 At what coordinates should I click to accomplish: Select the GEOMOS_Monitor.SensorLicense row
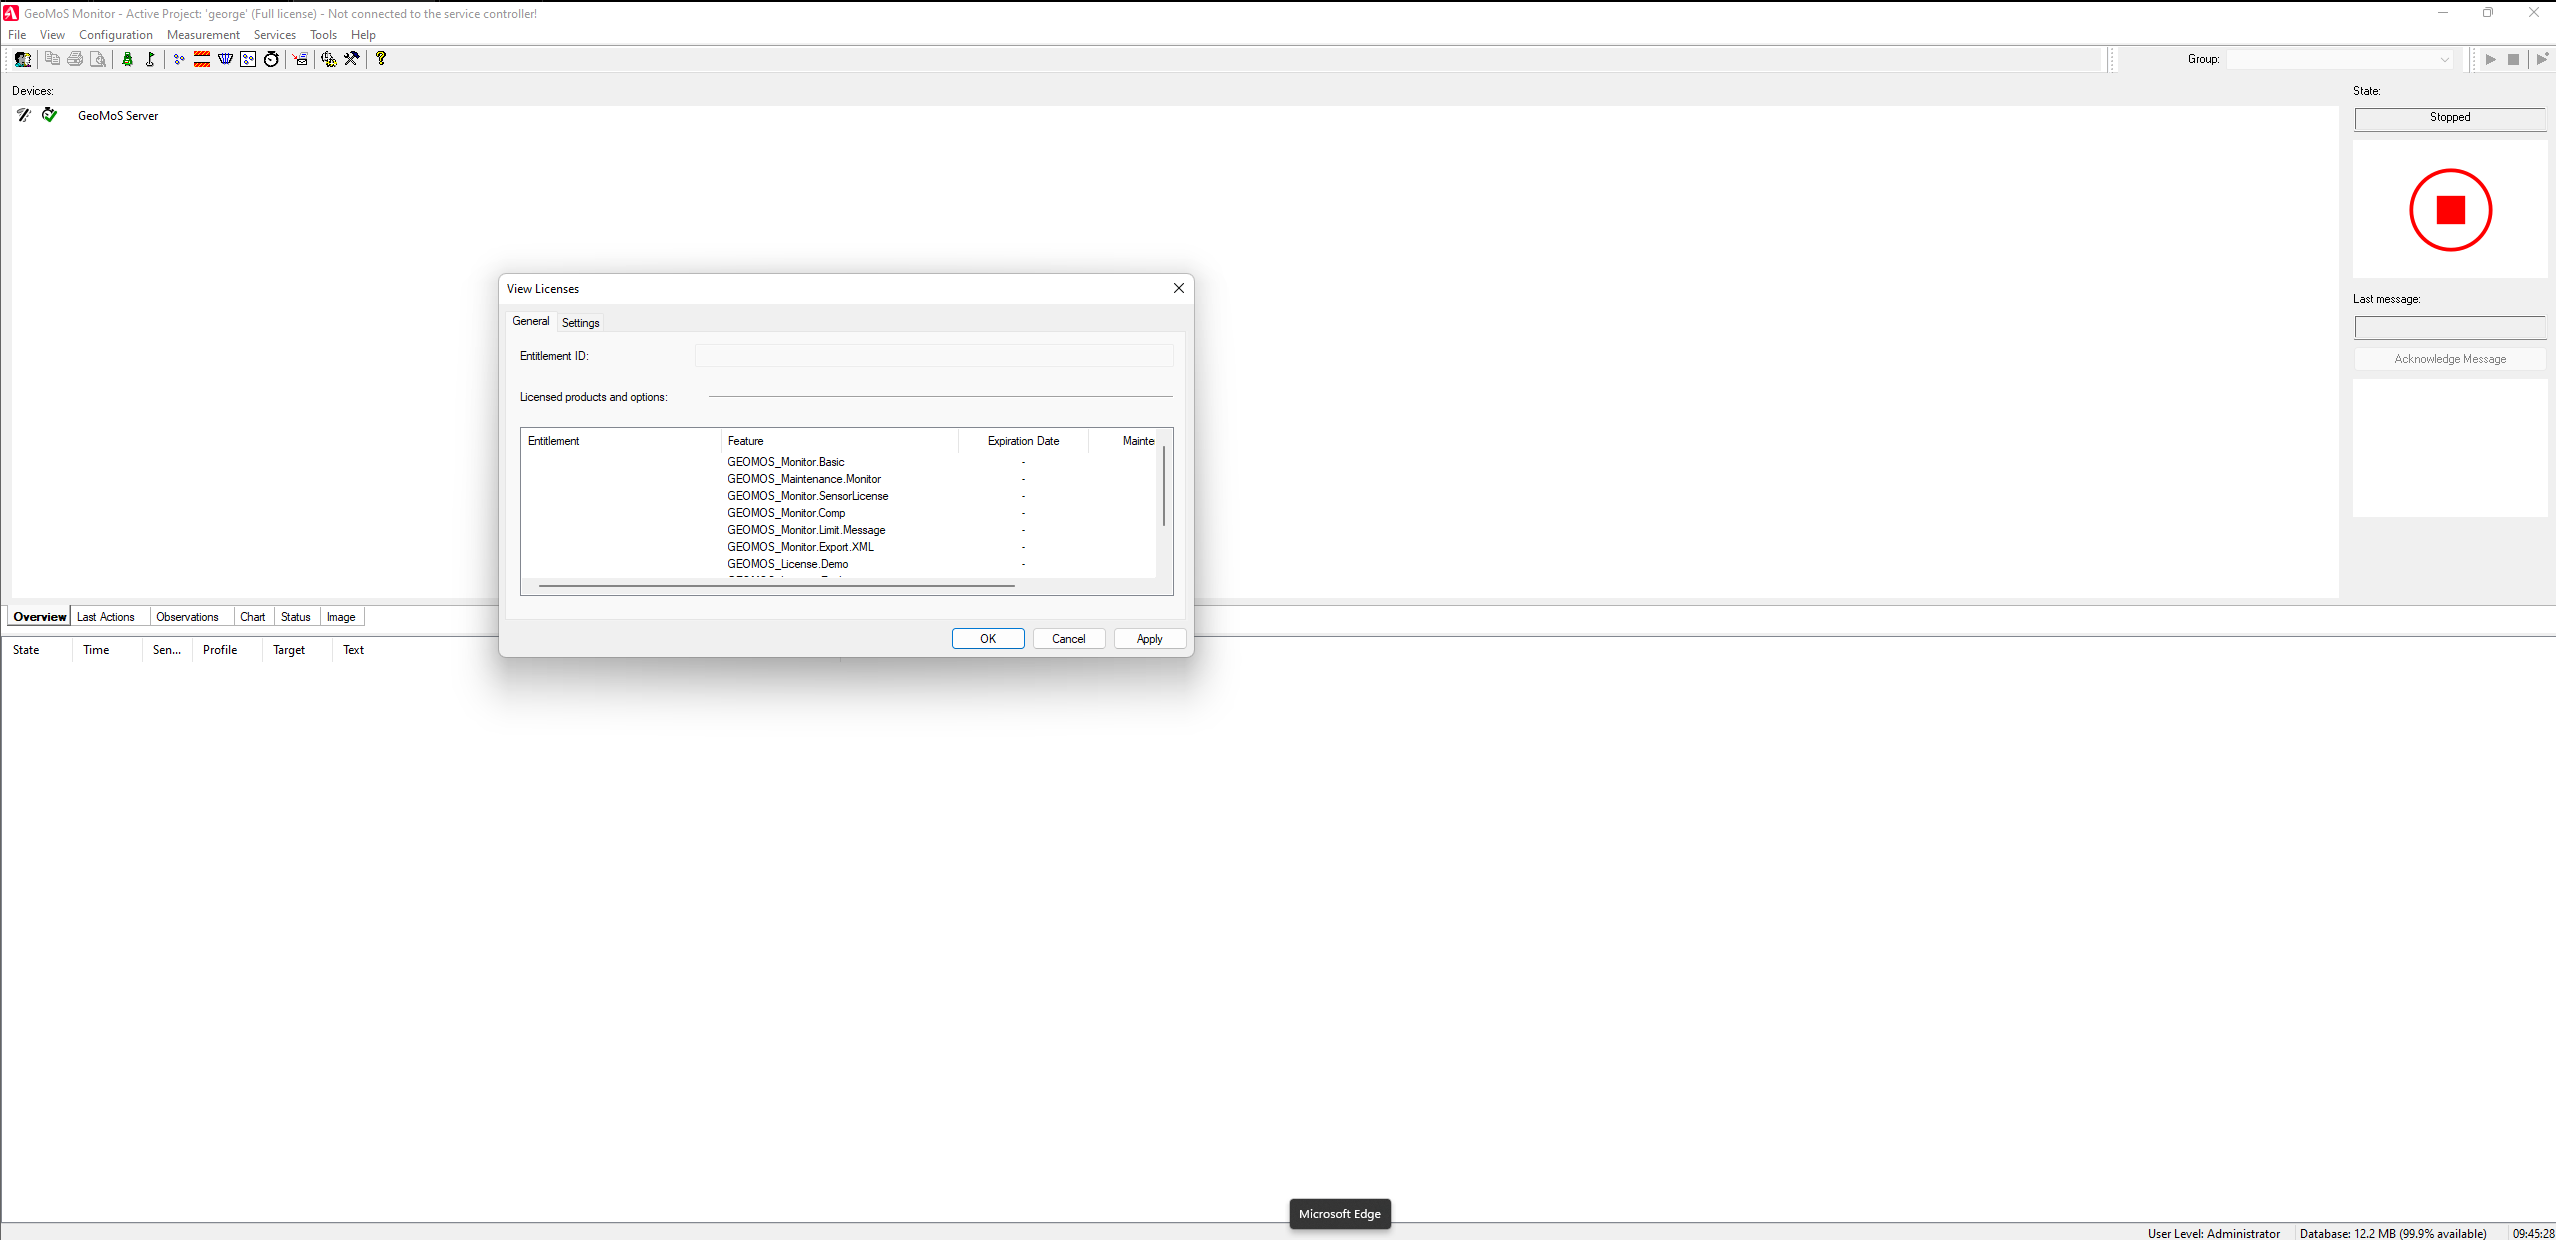[838, 496]
